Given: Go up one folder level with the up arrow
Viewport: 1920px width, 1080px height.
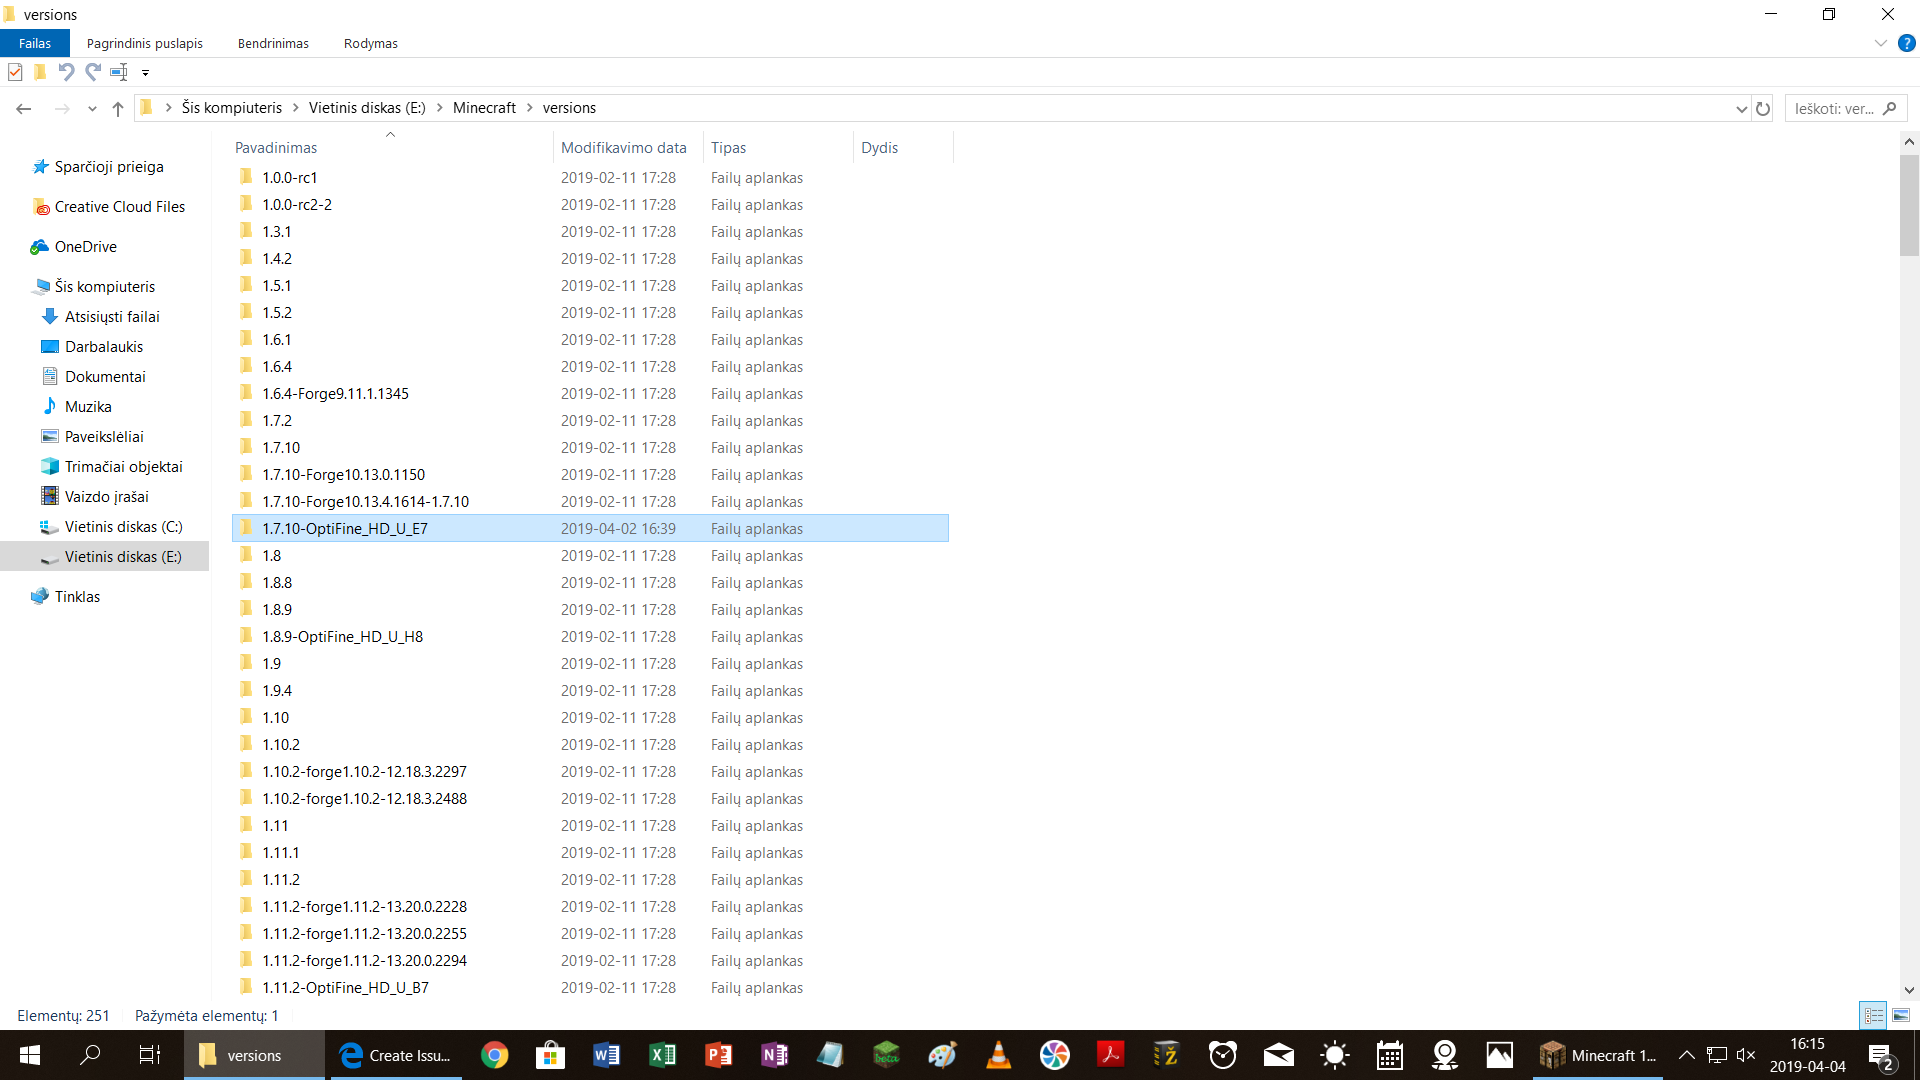Looking at the screenshot, I should [x=118, y=108].
